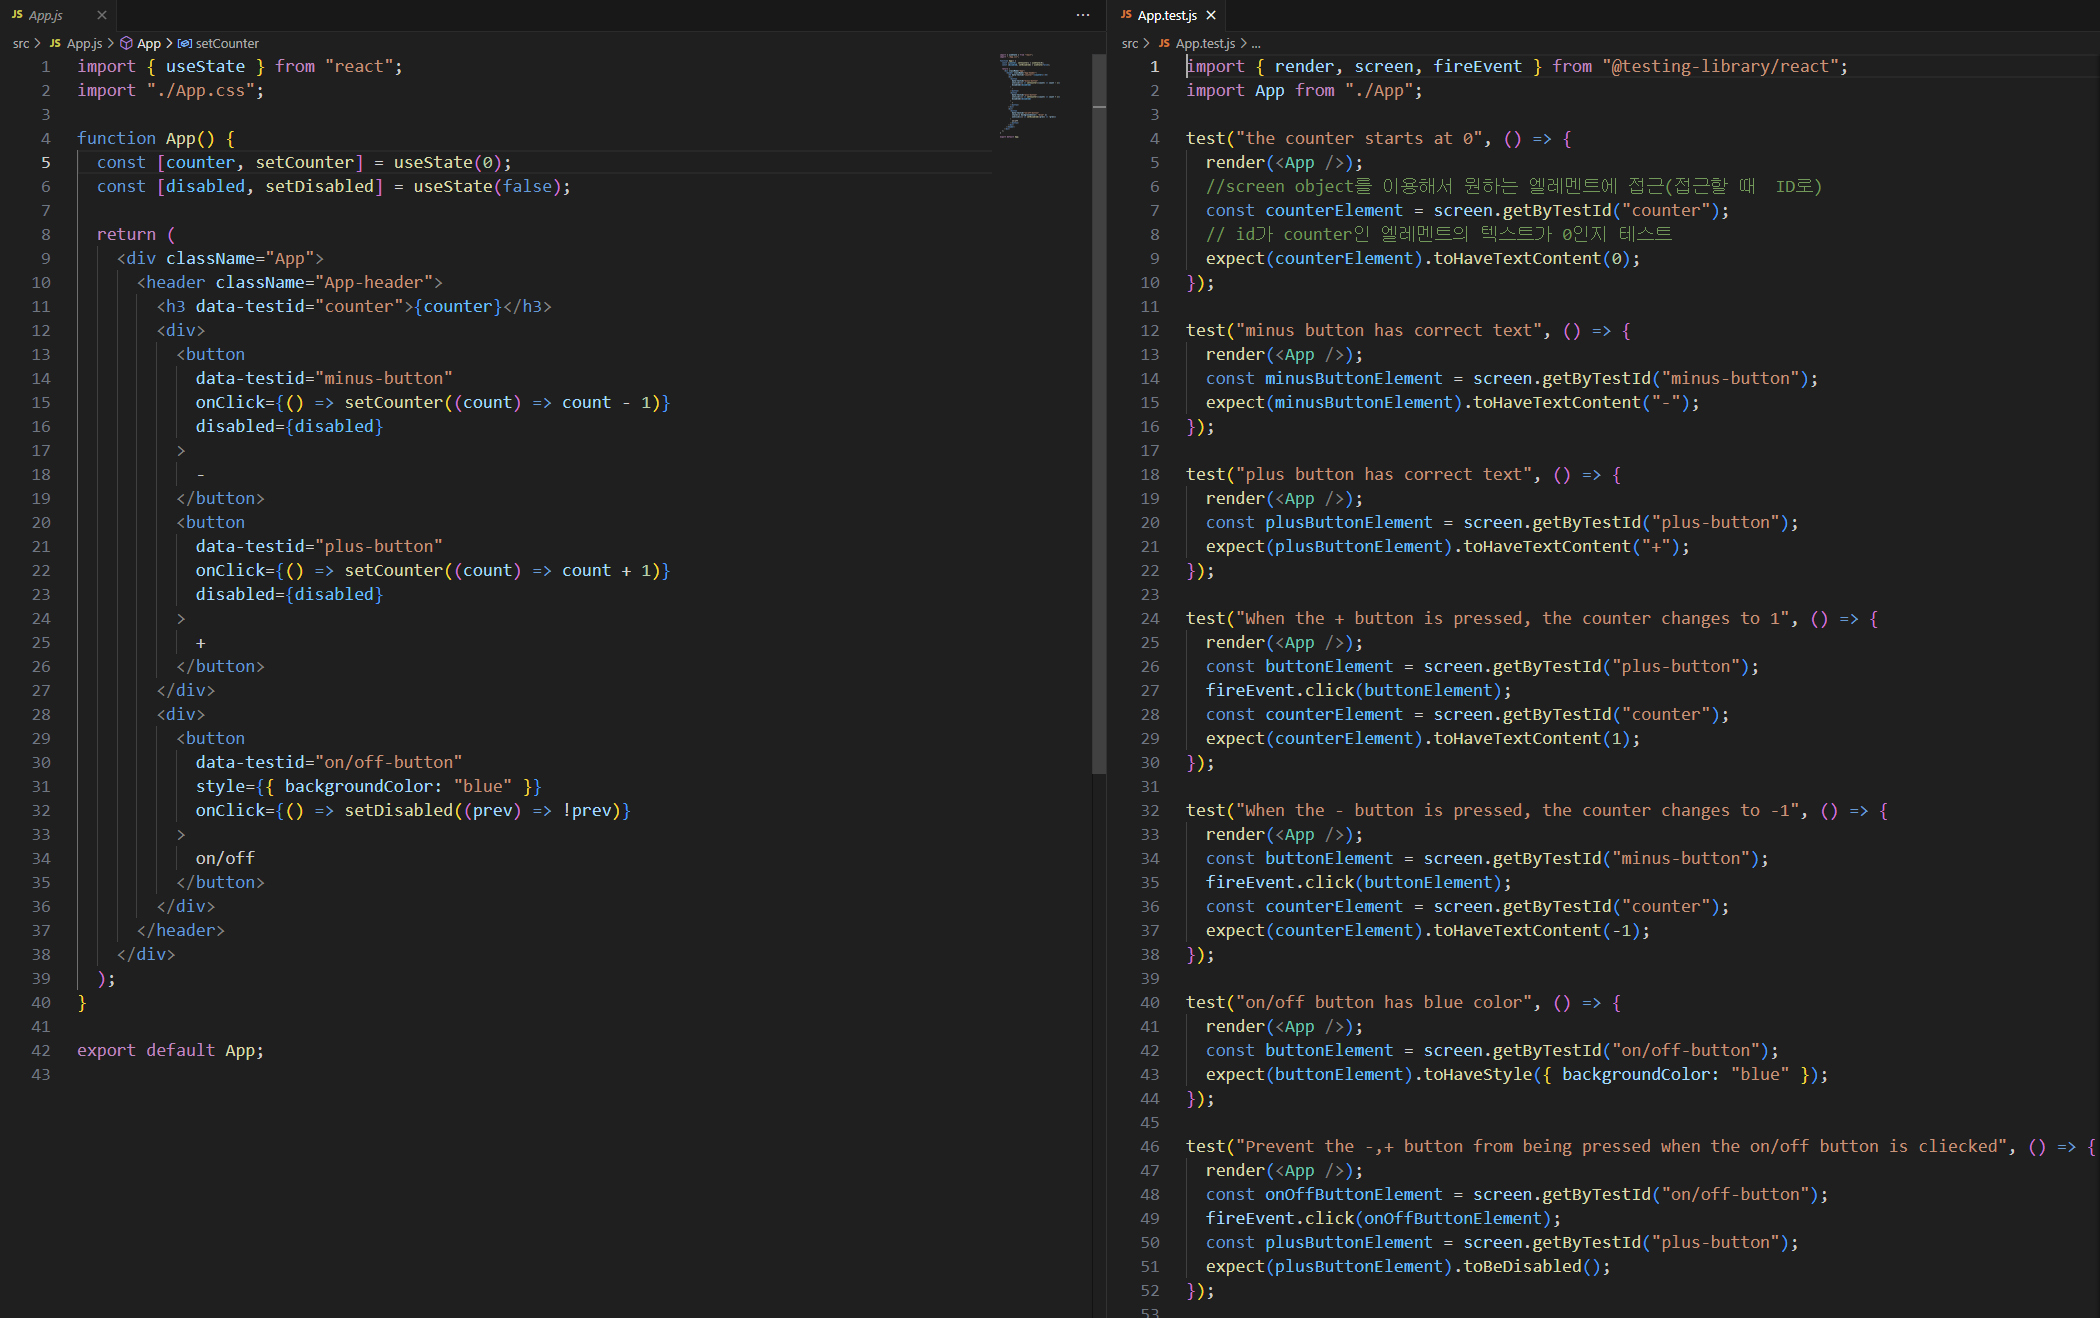Open the src breadcrumb in the right editor
The width and height of the screenshot is (2100, 1318).
[1130, 43]
